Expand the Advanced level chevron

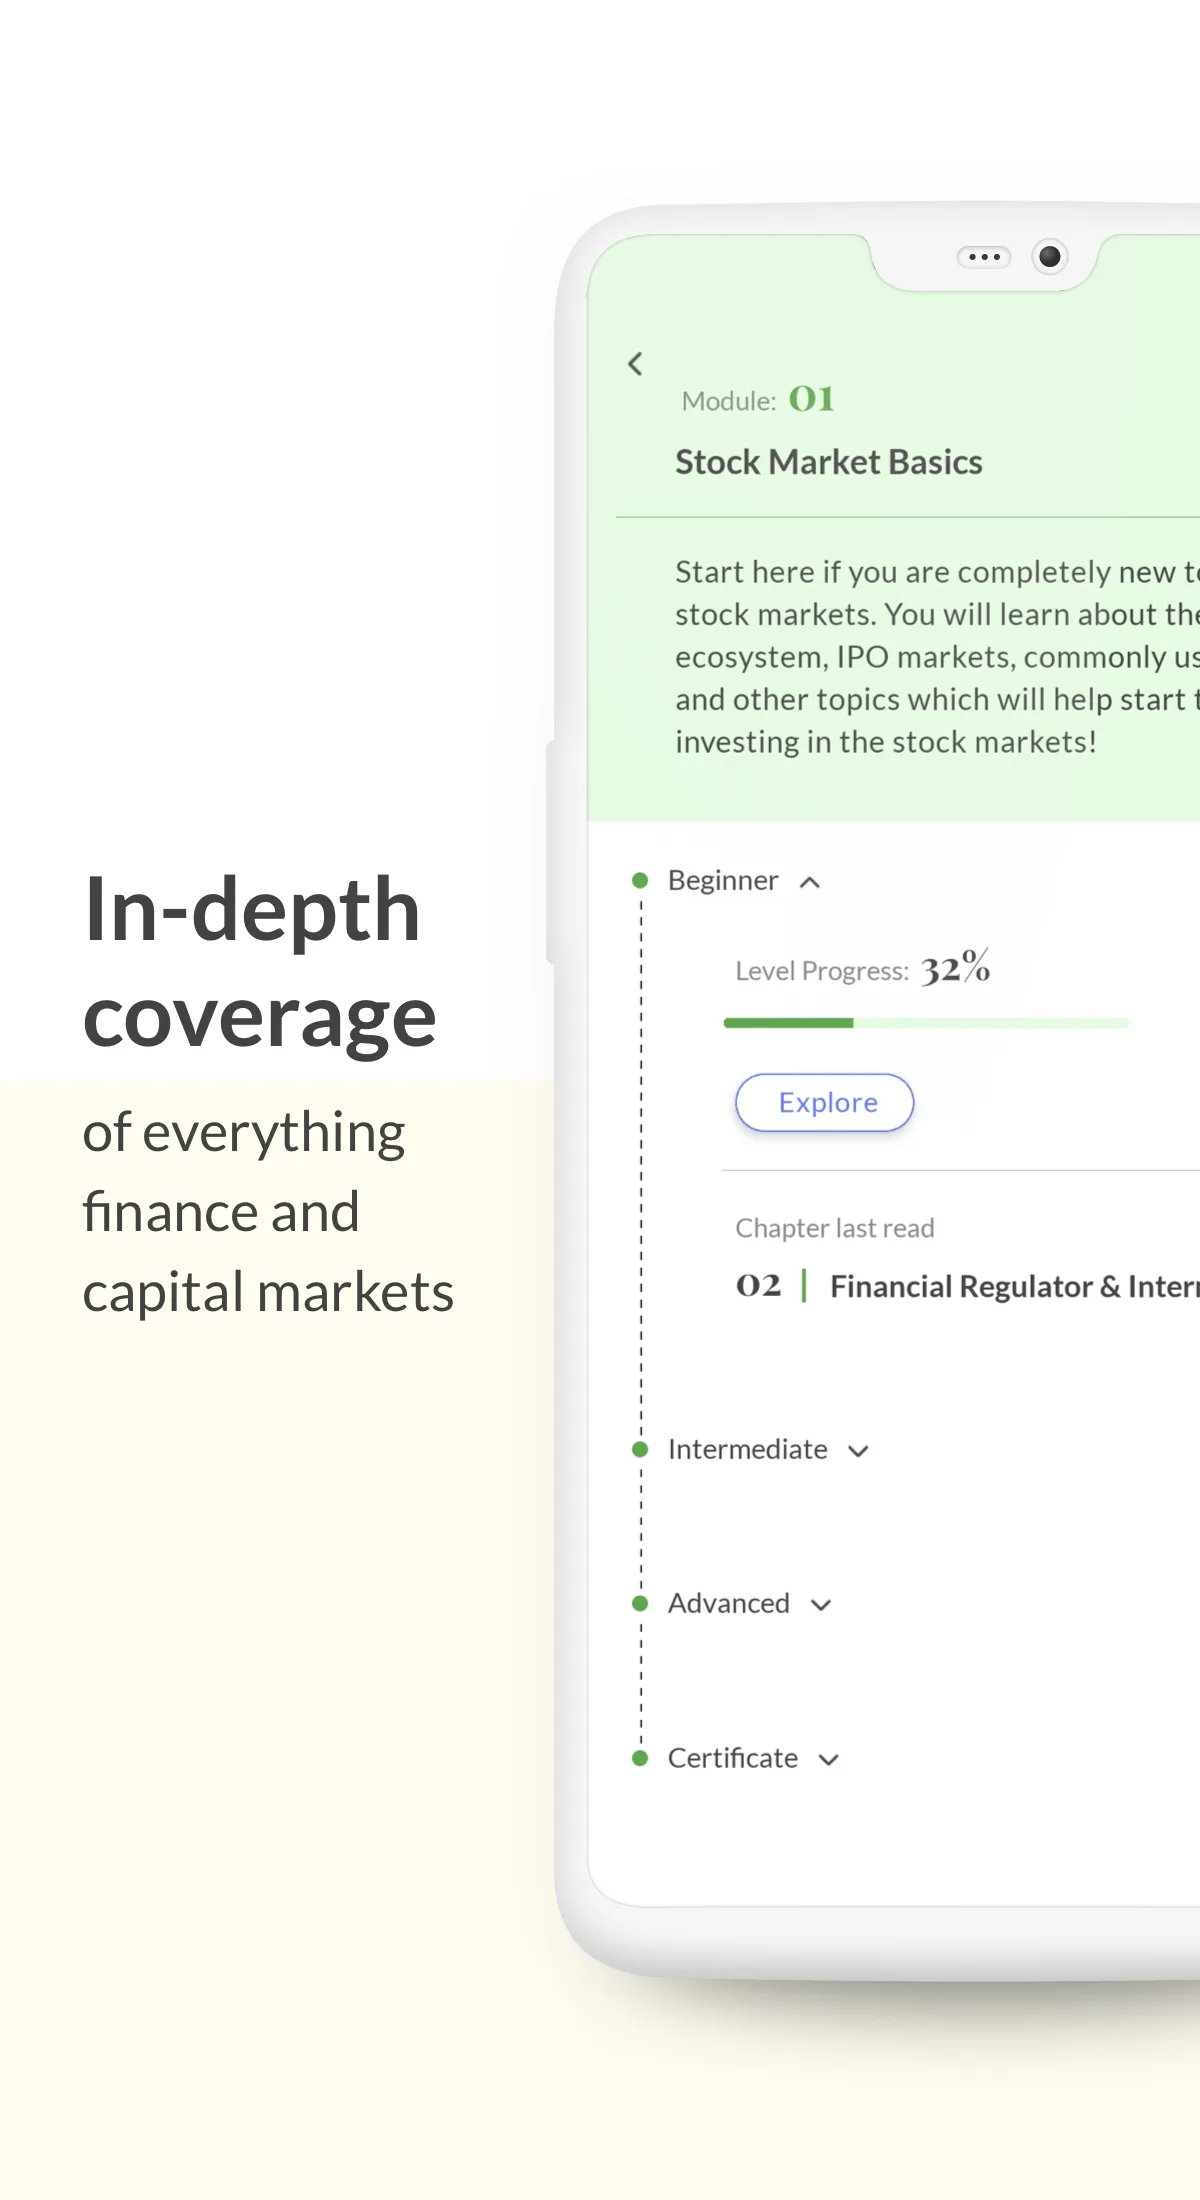point(821,1605)
